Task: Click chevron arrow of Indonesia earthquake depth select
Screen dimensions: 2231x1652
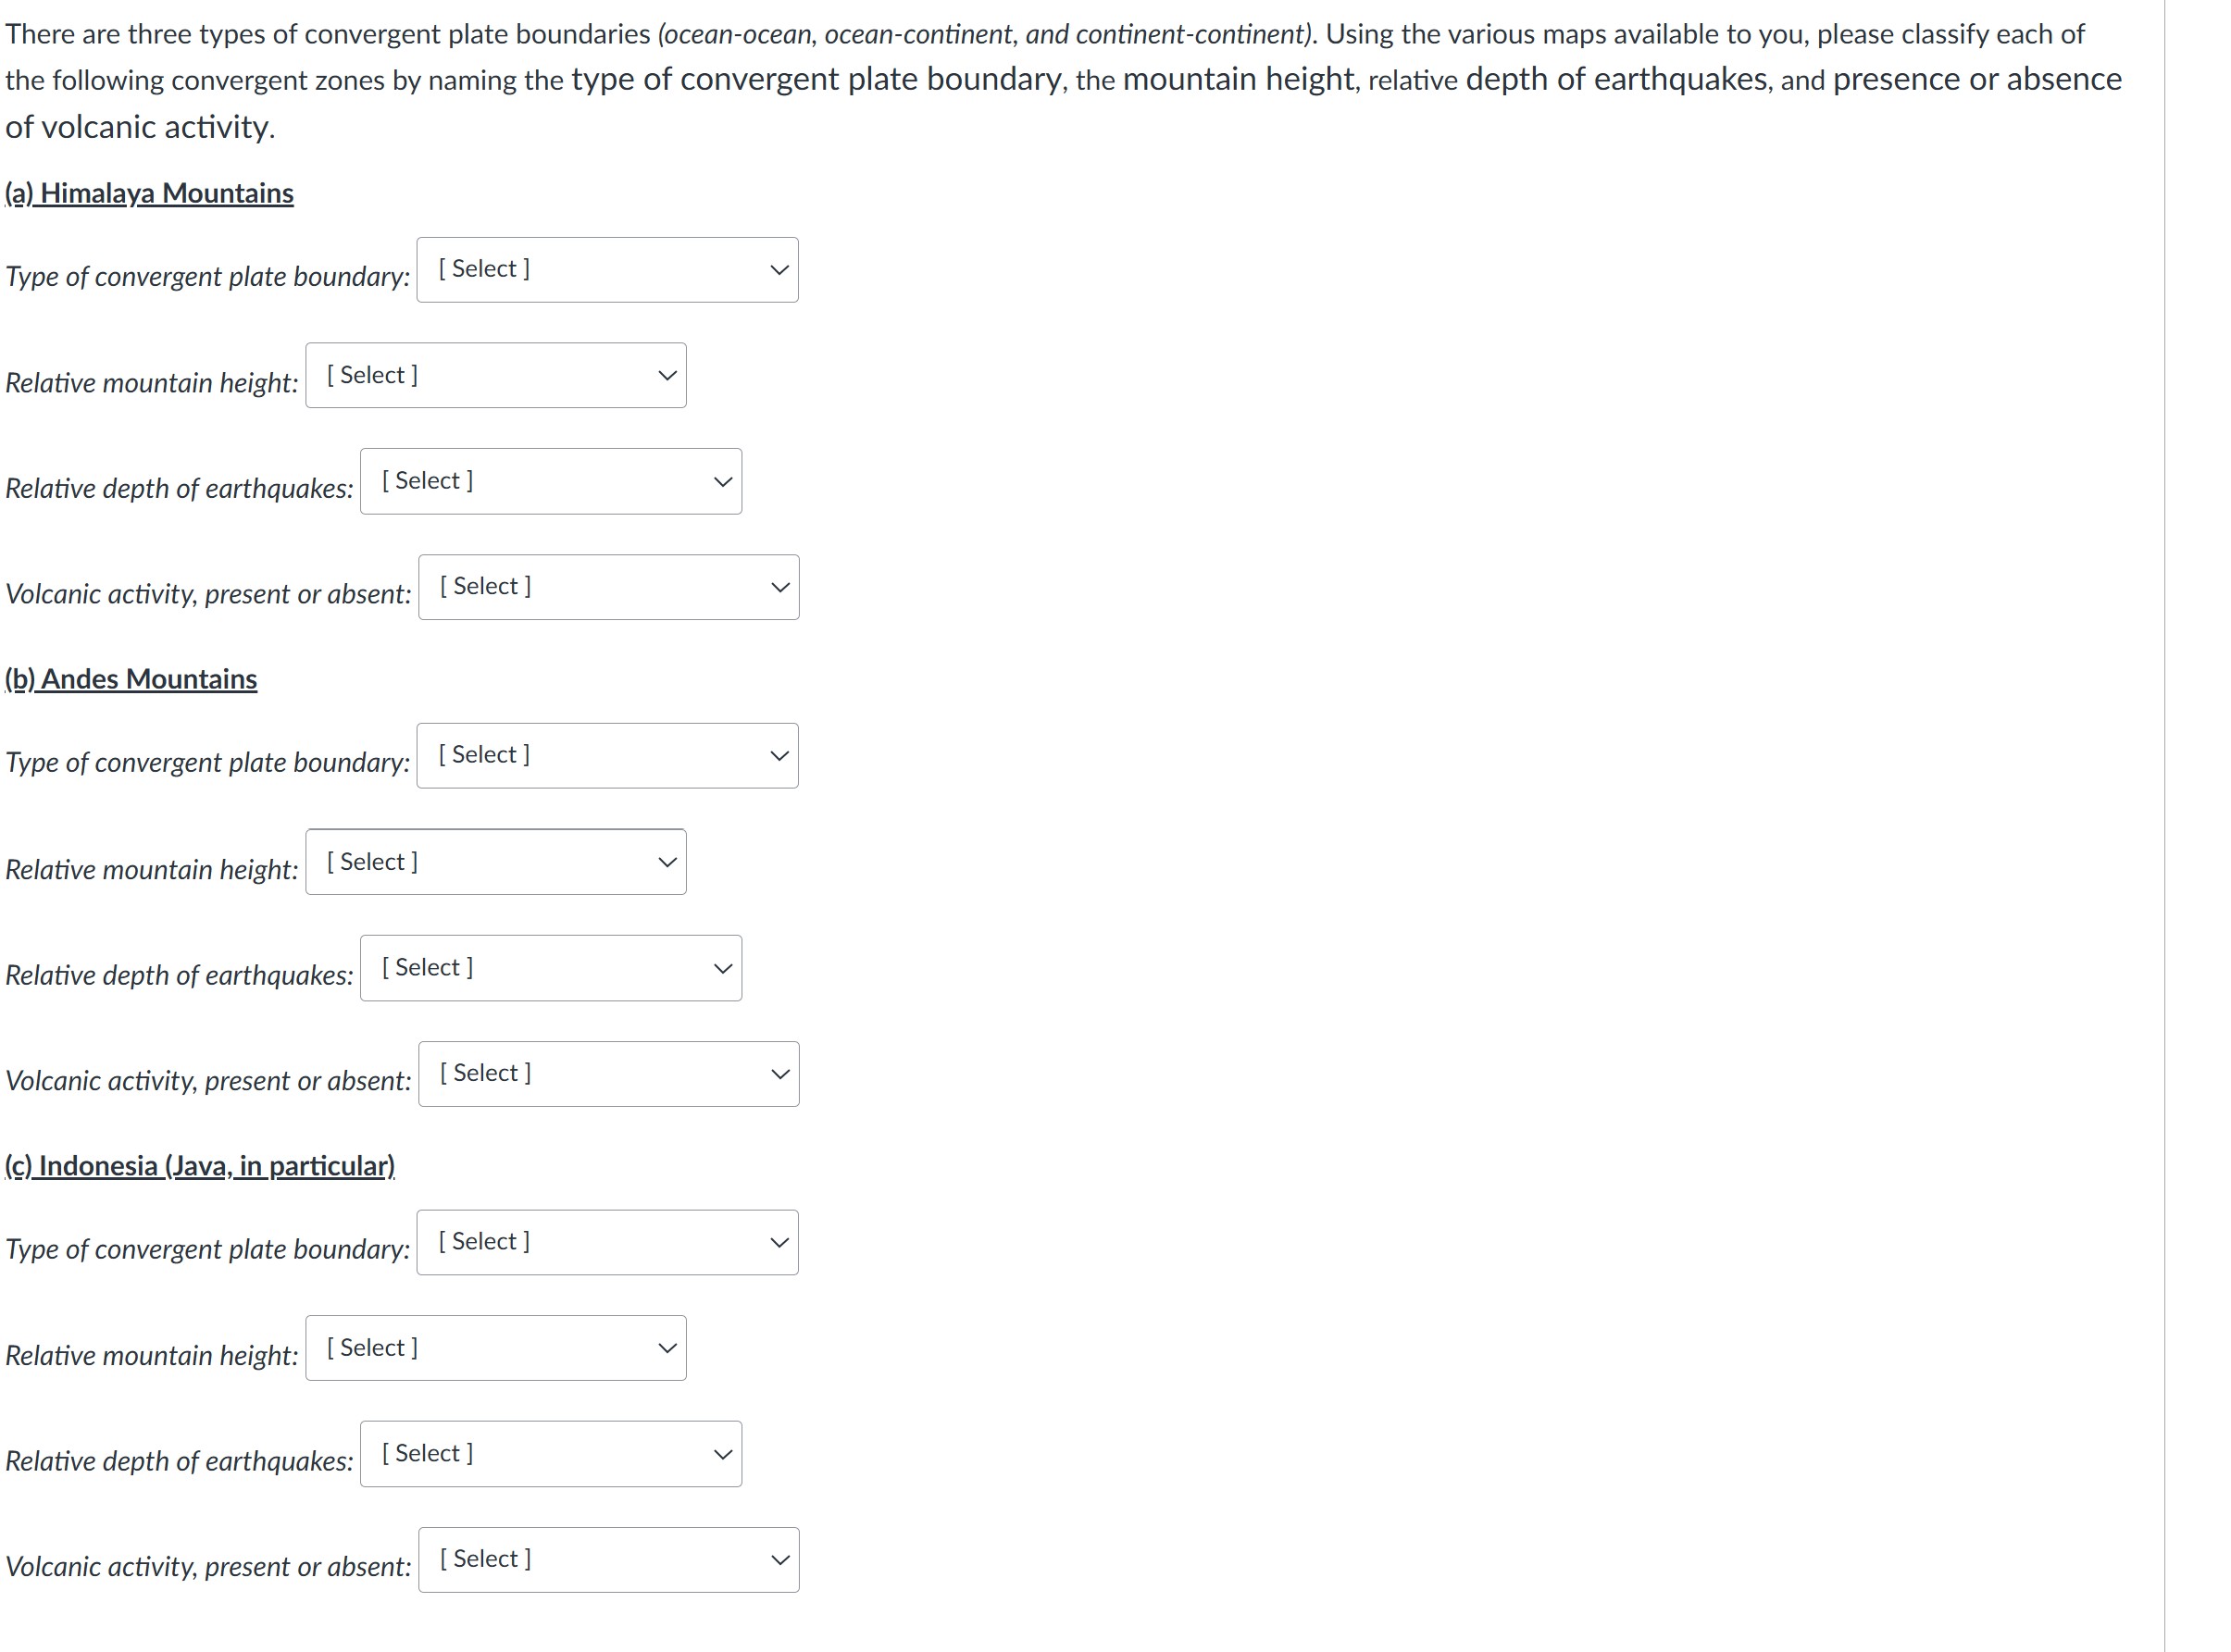Action: pyautogui.click(x=723, y=1456)
